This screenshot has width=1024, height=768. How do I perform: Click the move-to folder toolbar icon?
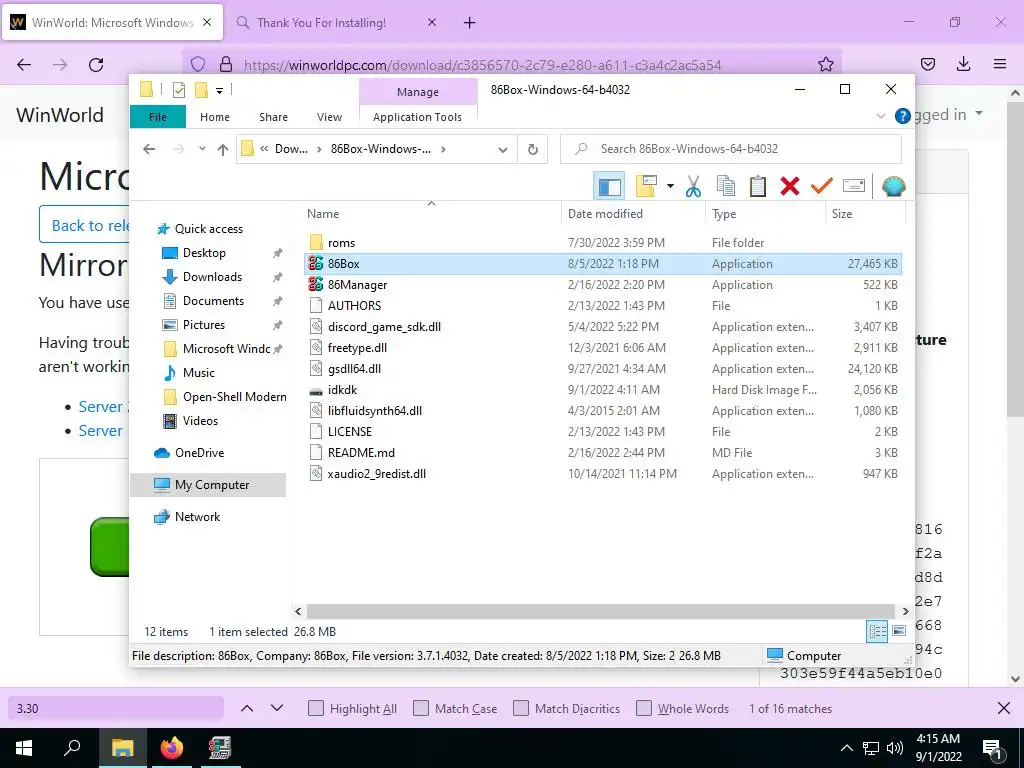coord(646,187)
